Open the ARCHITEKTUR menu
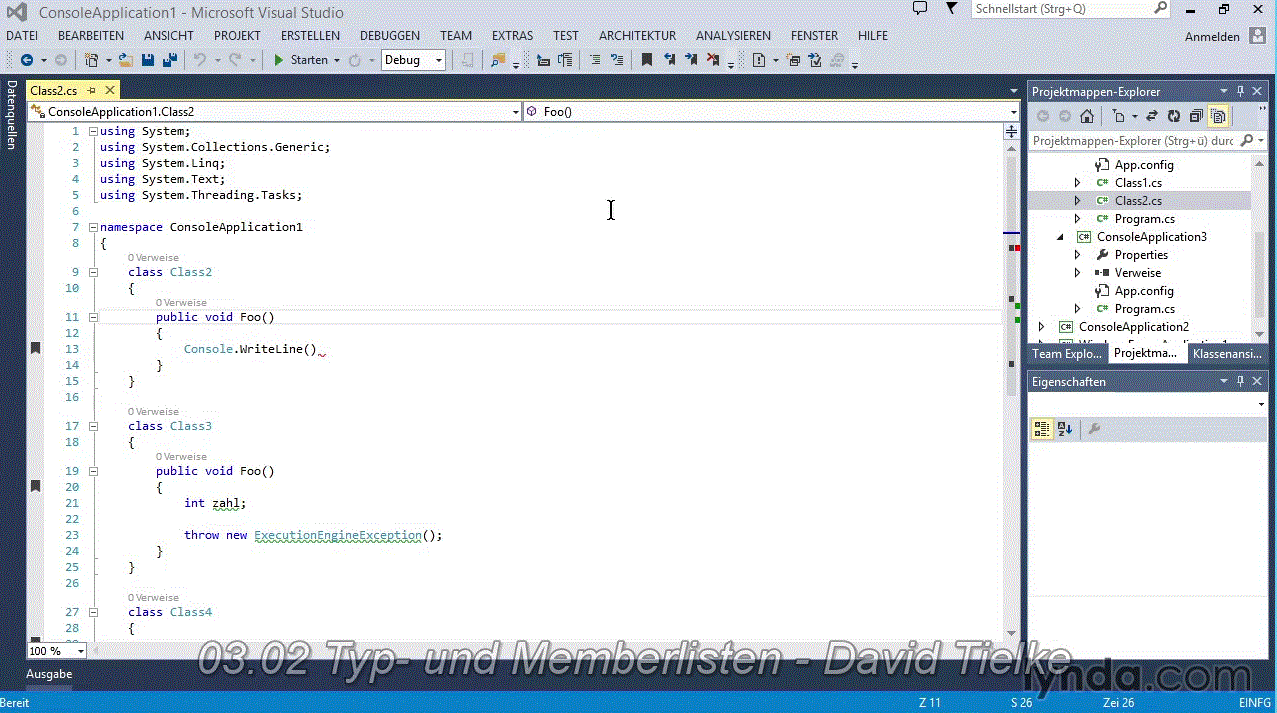 (638, 35)
